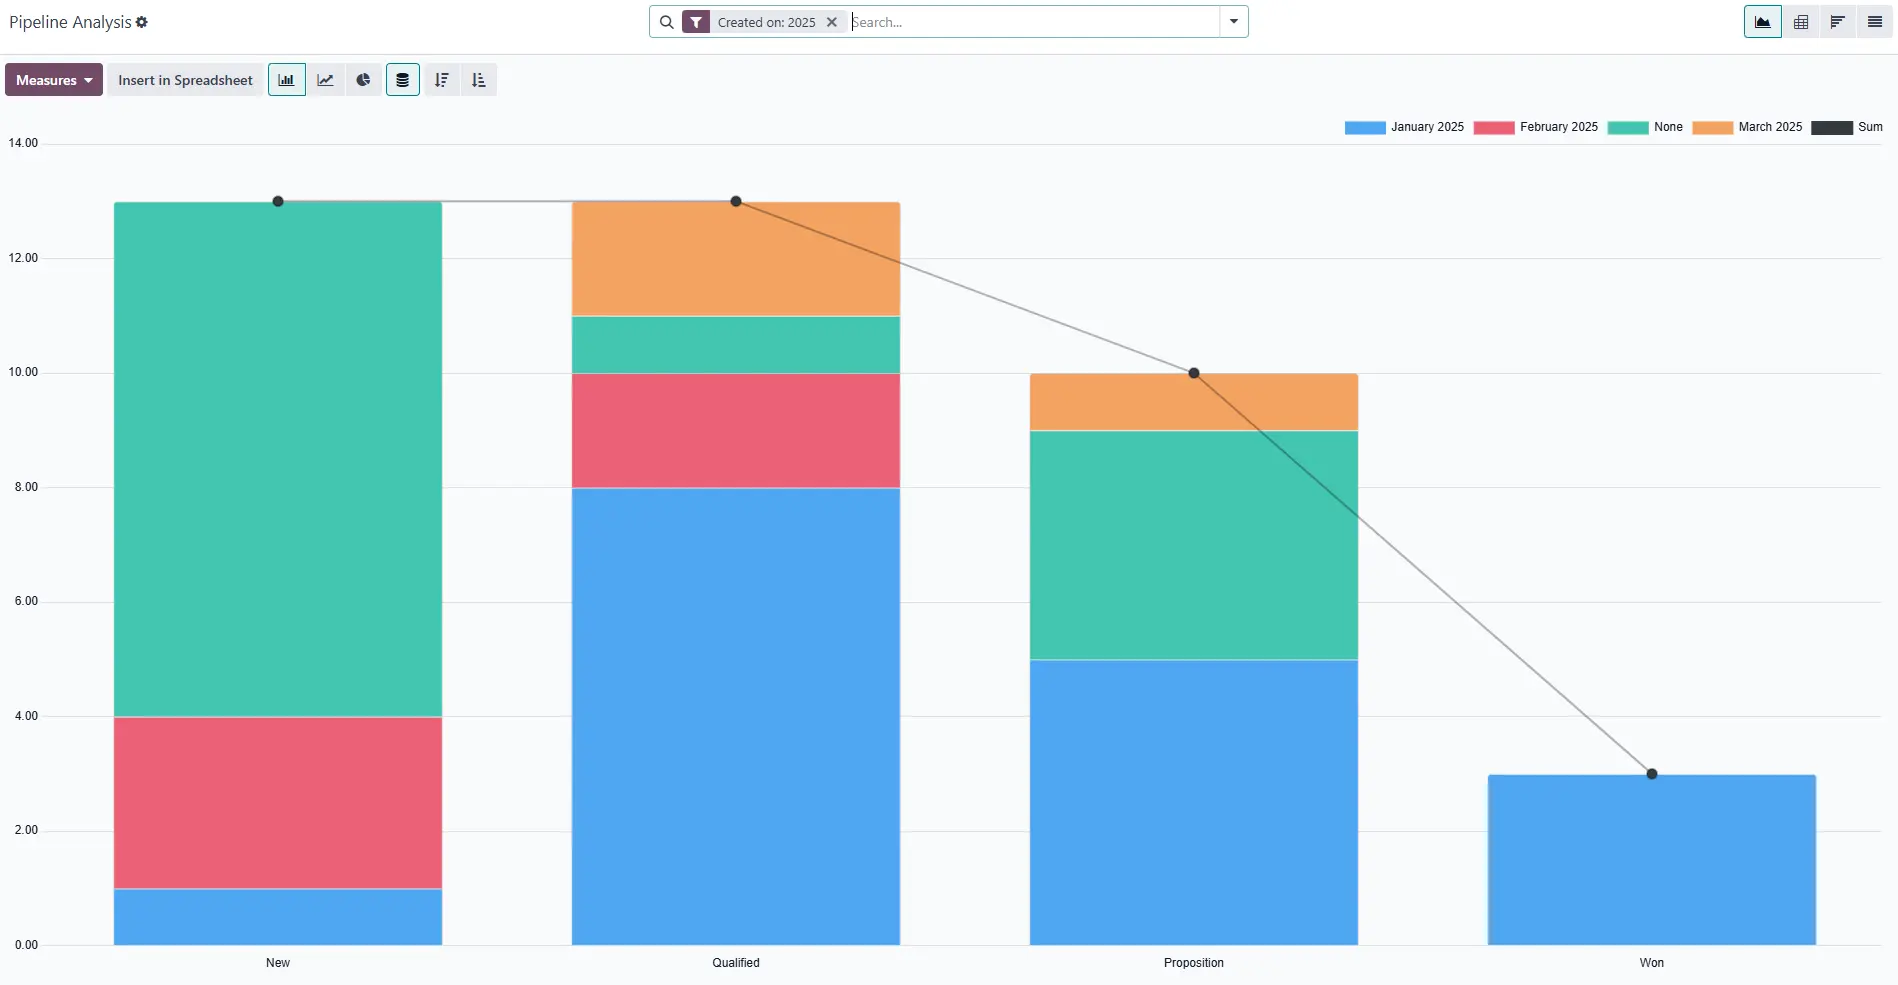This screenshot has width=1898, height=985.
Task: Click March segment of Proposition bar
Action: 1194,402
